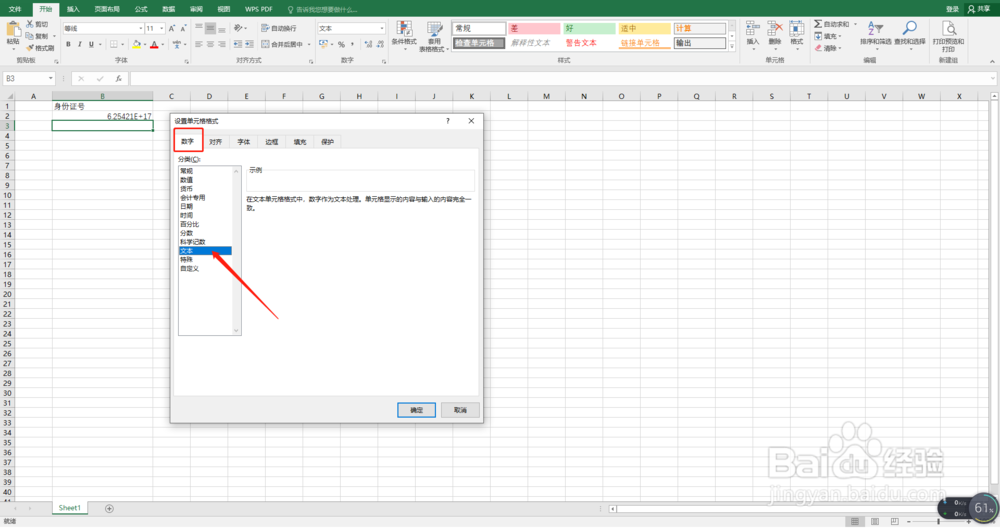Increase font size with the larger A icon
Image resolution: width=1000 pixels, height=528 pixels.
pos(172,28)
